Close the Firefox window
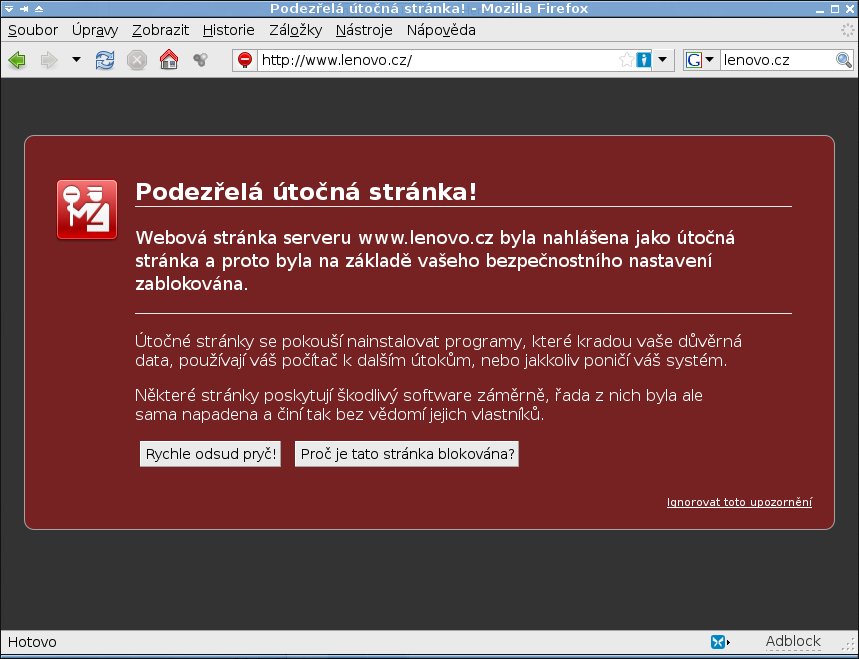The image size is (859, 659). point(850,9)
